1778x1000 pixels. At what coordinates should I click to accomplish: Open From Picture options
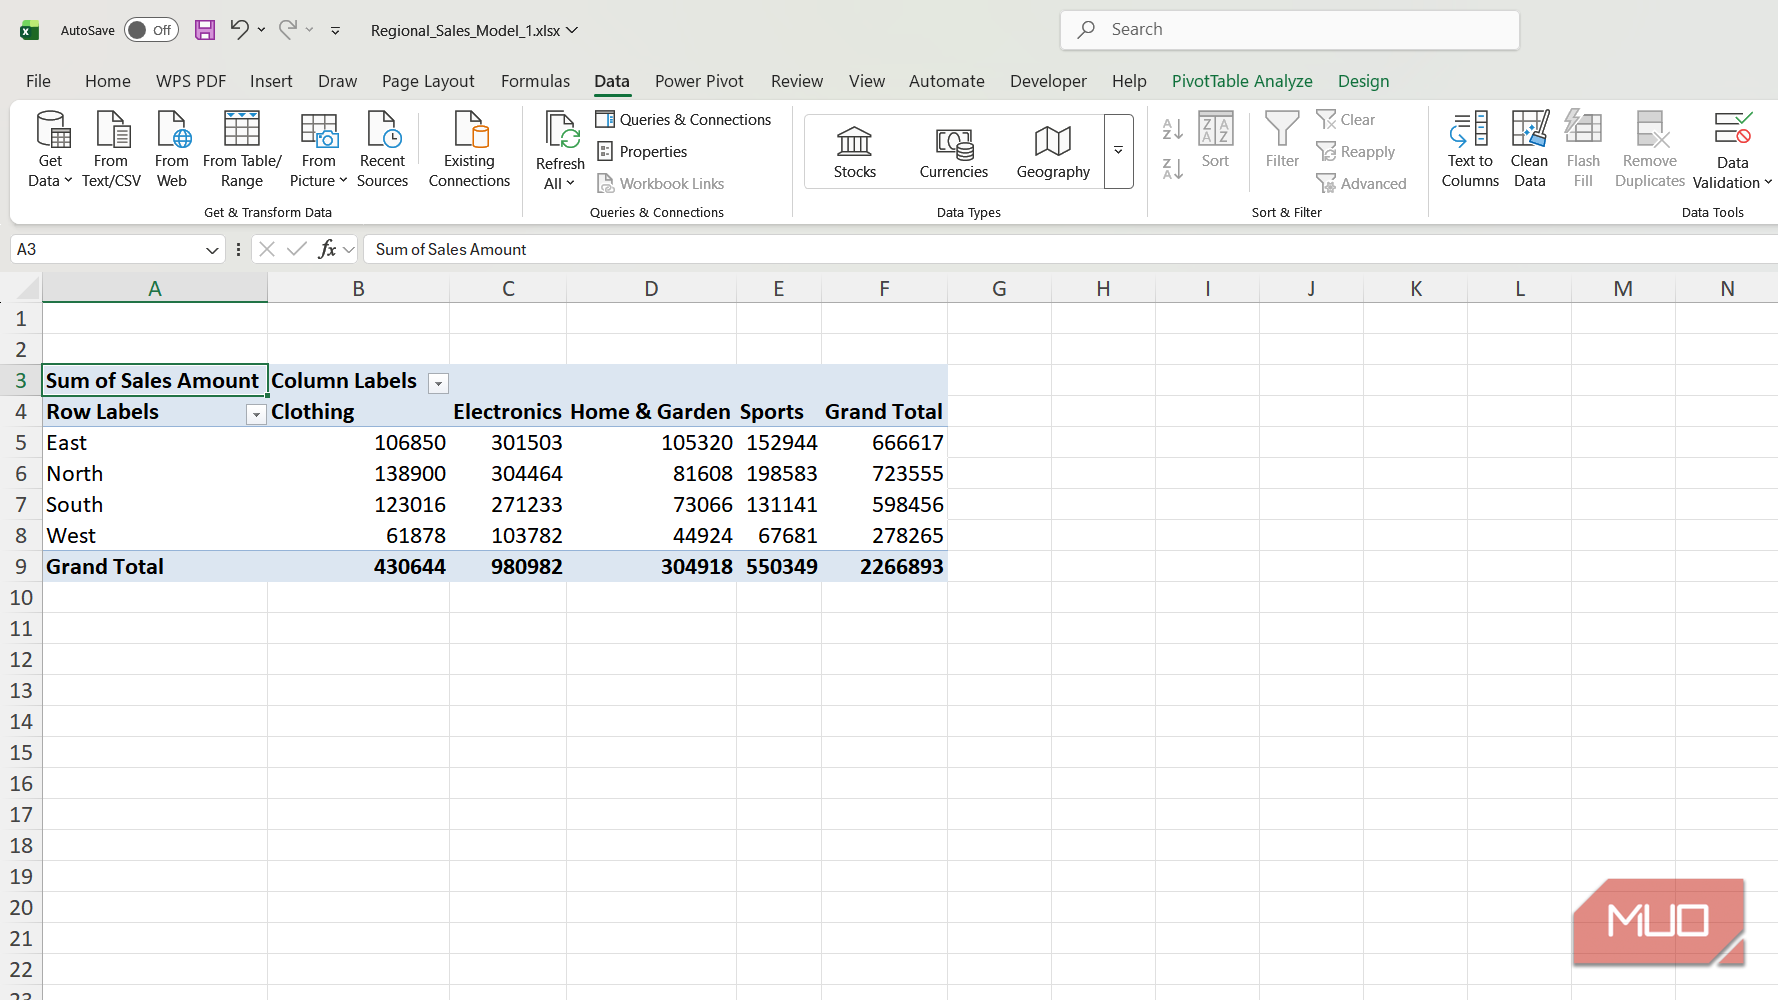[318, 149]
